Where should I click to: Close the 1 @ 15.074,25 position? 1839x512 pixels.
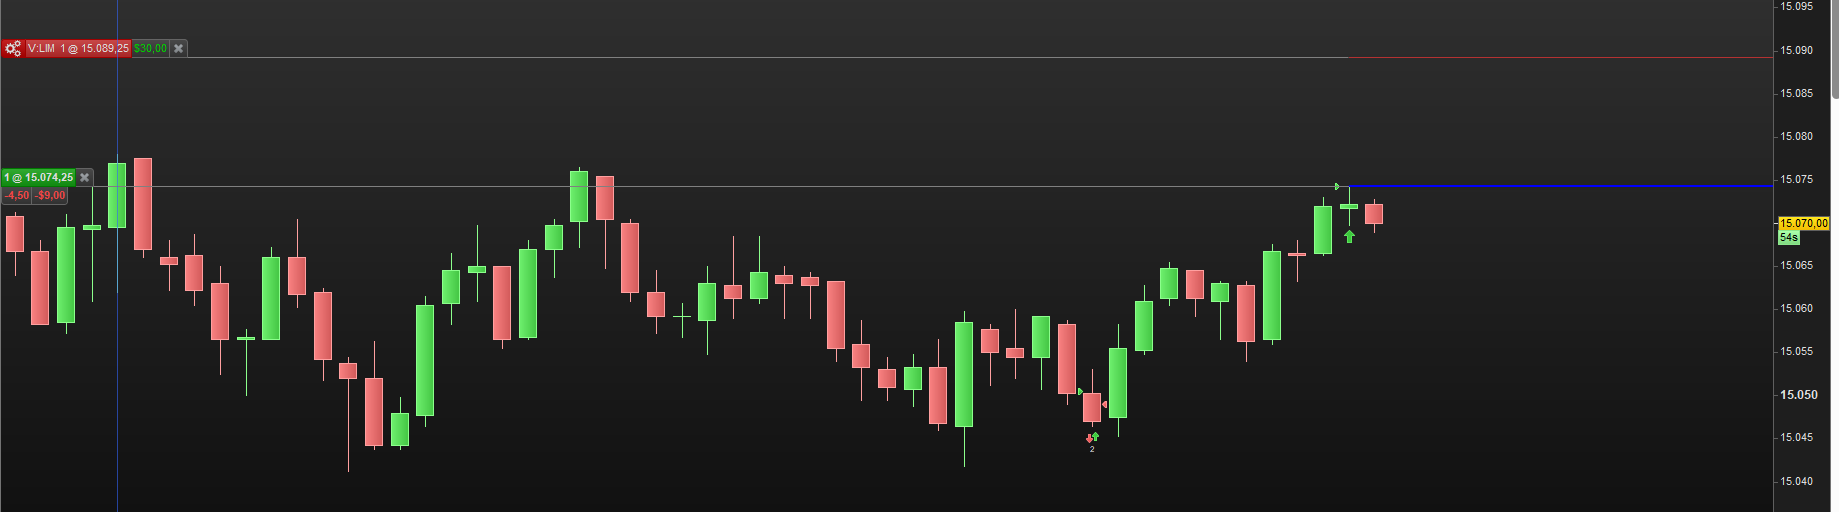pos(85,177)
